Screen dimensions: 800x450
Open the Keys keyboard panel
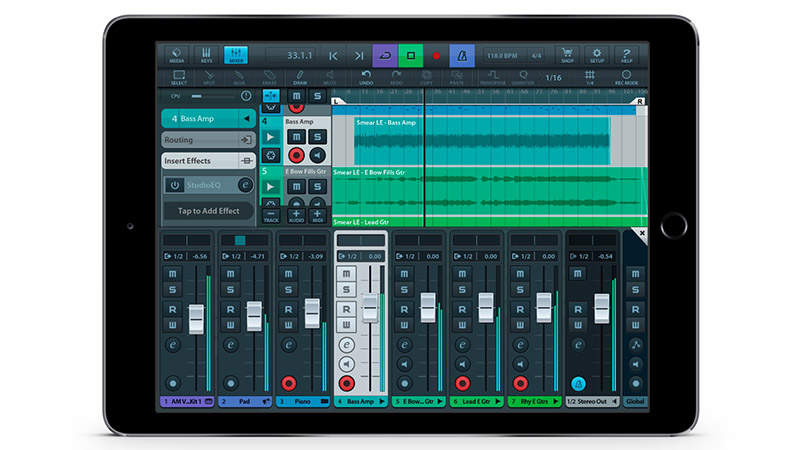(207, 55)
